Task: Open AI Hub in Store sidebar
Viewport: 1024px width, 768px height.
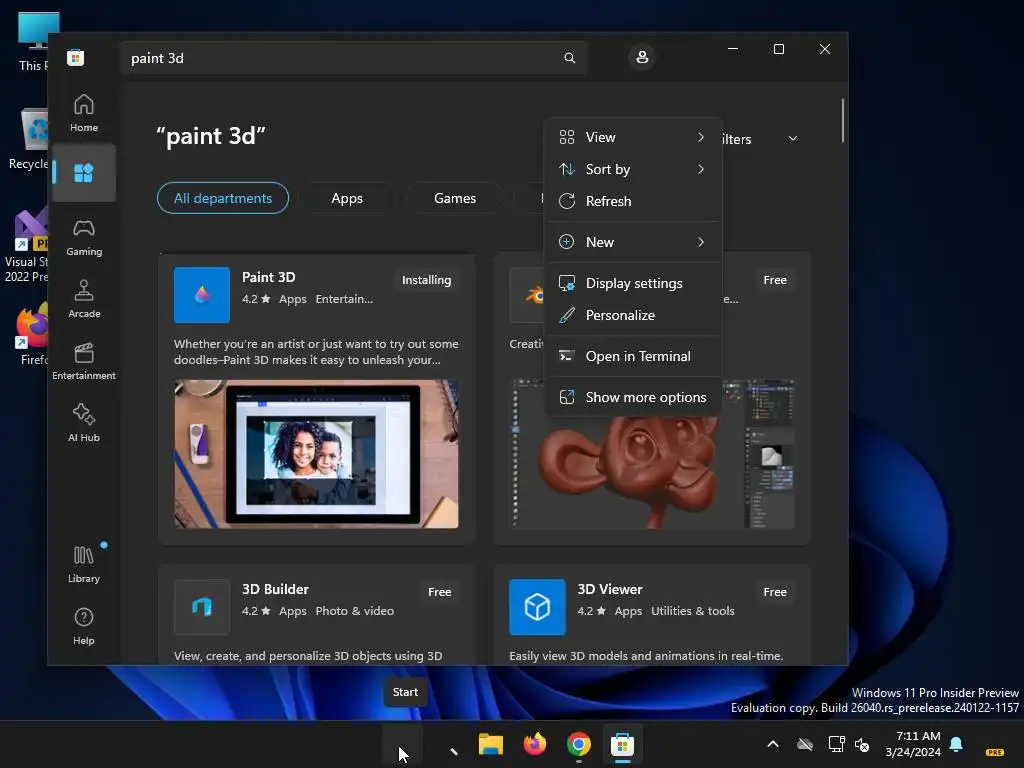Action: coord(84,424)
